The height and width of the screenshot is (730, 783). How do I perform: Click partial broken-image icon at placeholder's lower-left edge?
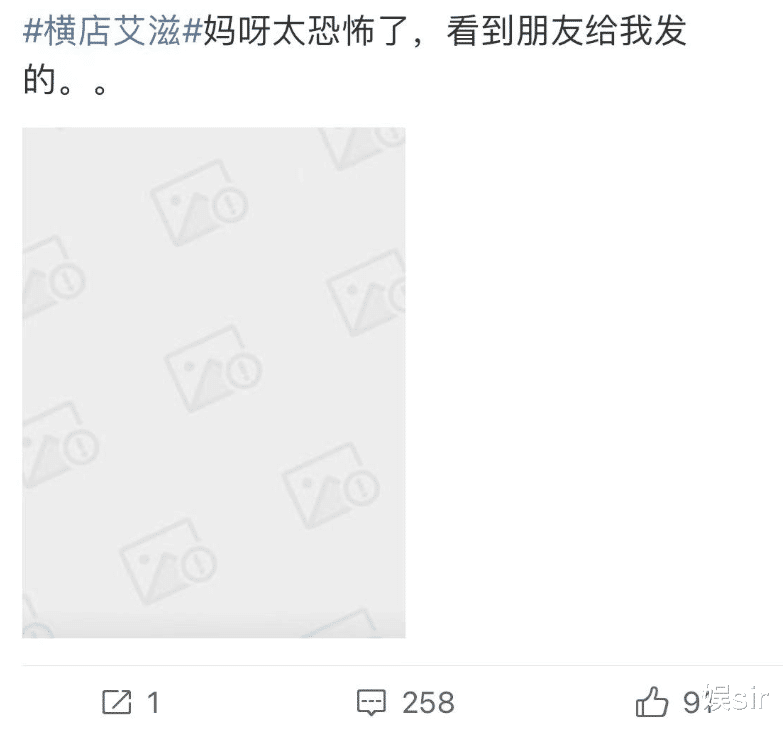pyautogui.click(x=60, y=444)
